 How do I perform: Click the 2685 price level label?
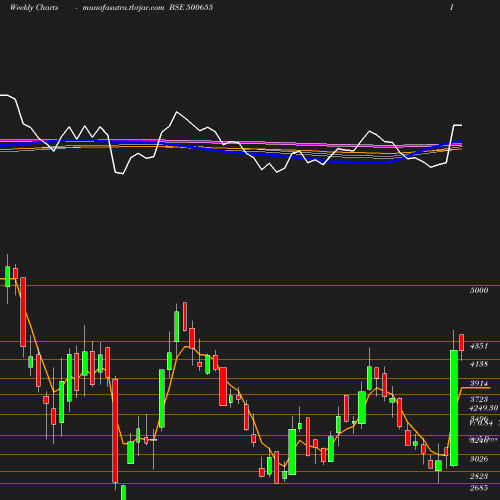click(479, 488)
